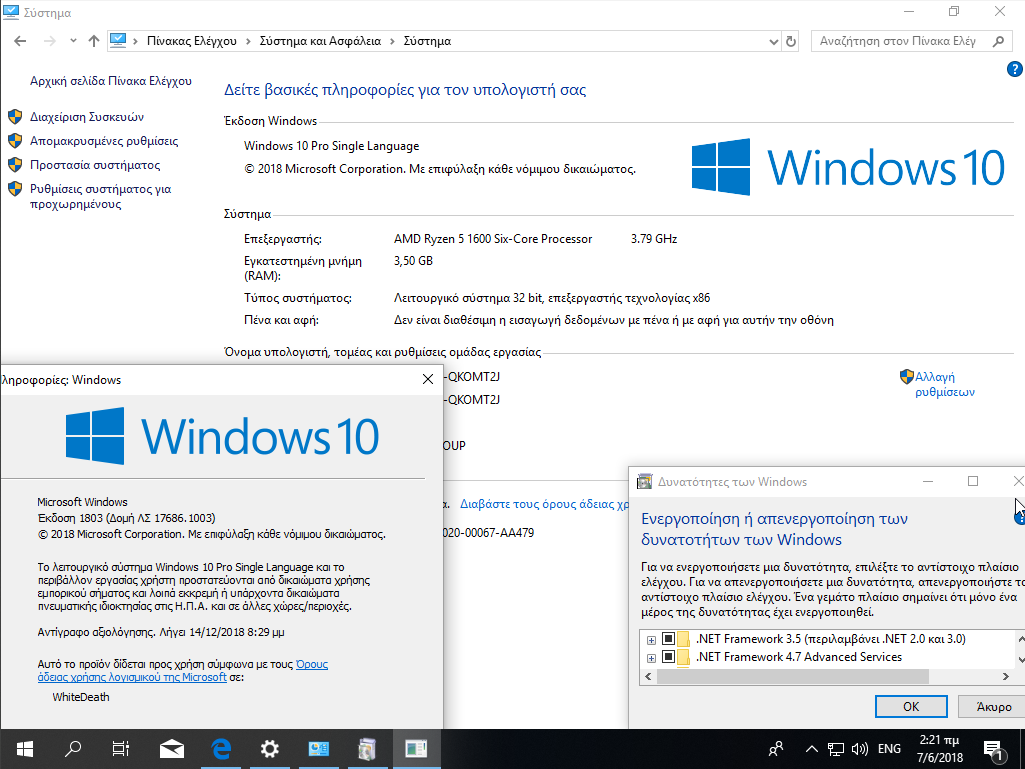Click the Forward arrow in the System window

pyautogui.click(x=49, y=41)
